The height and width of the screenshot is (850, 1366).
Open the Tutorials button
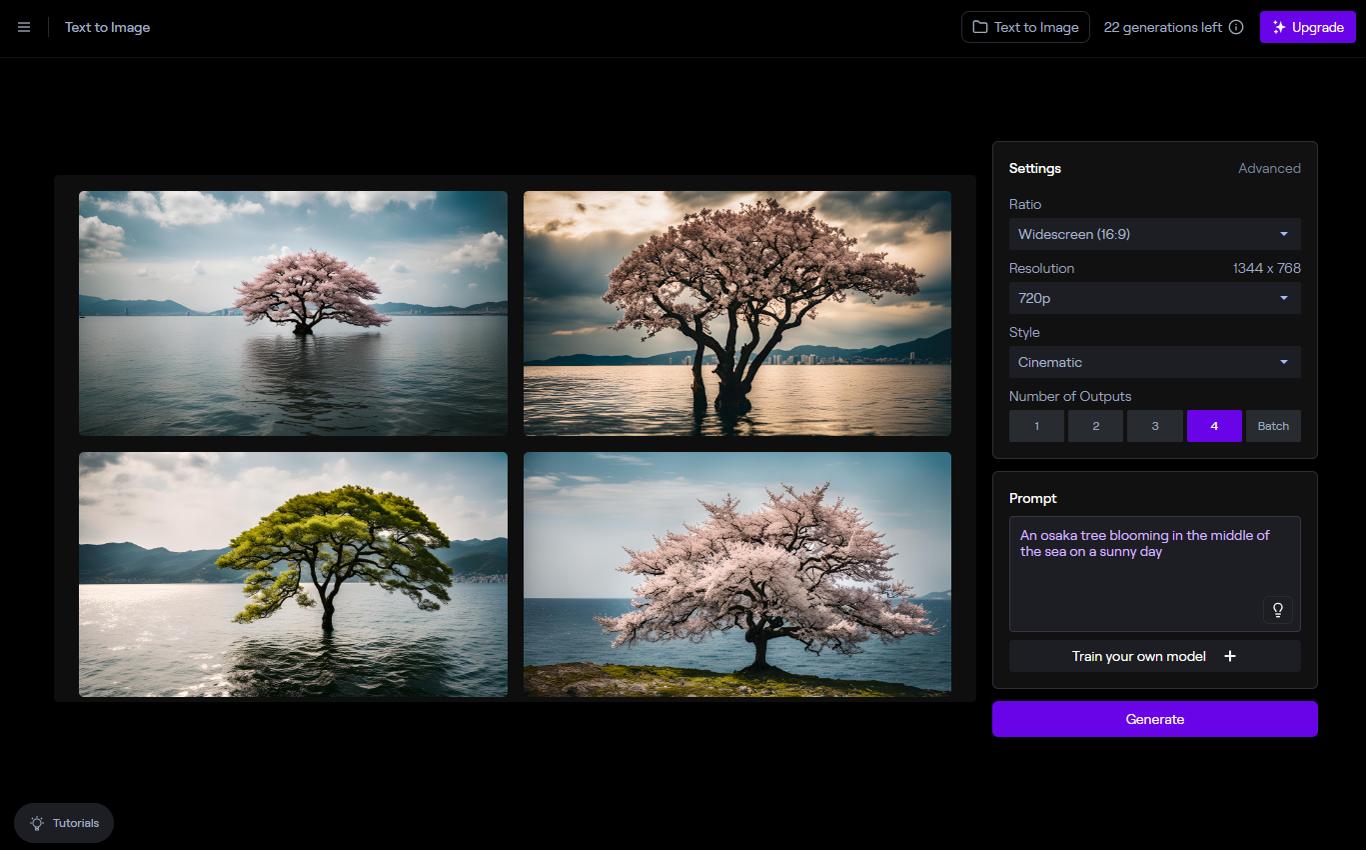(x=64, y=823)
